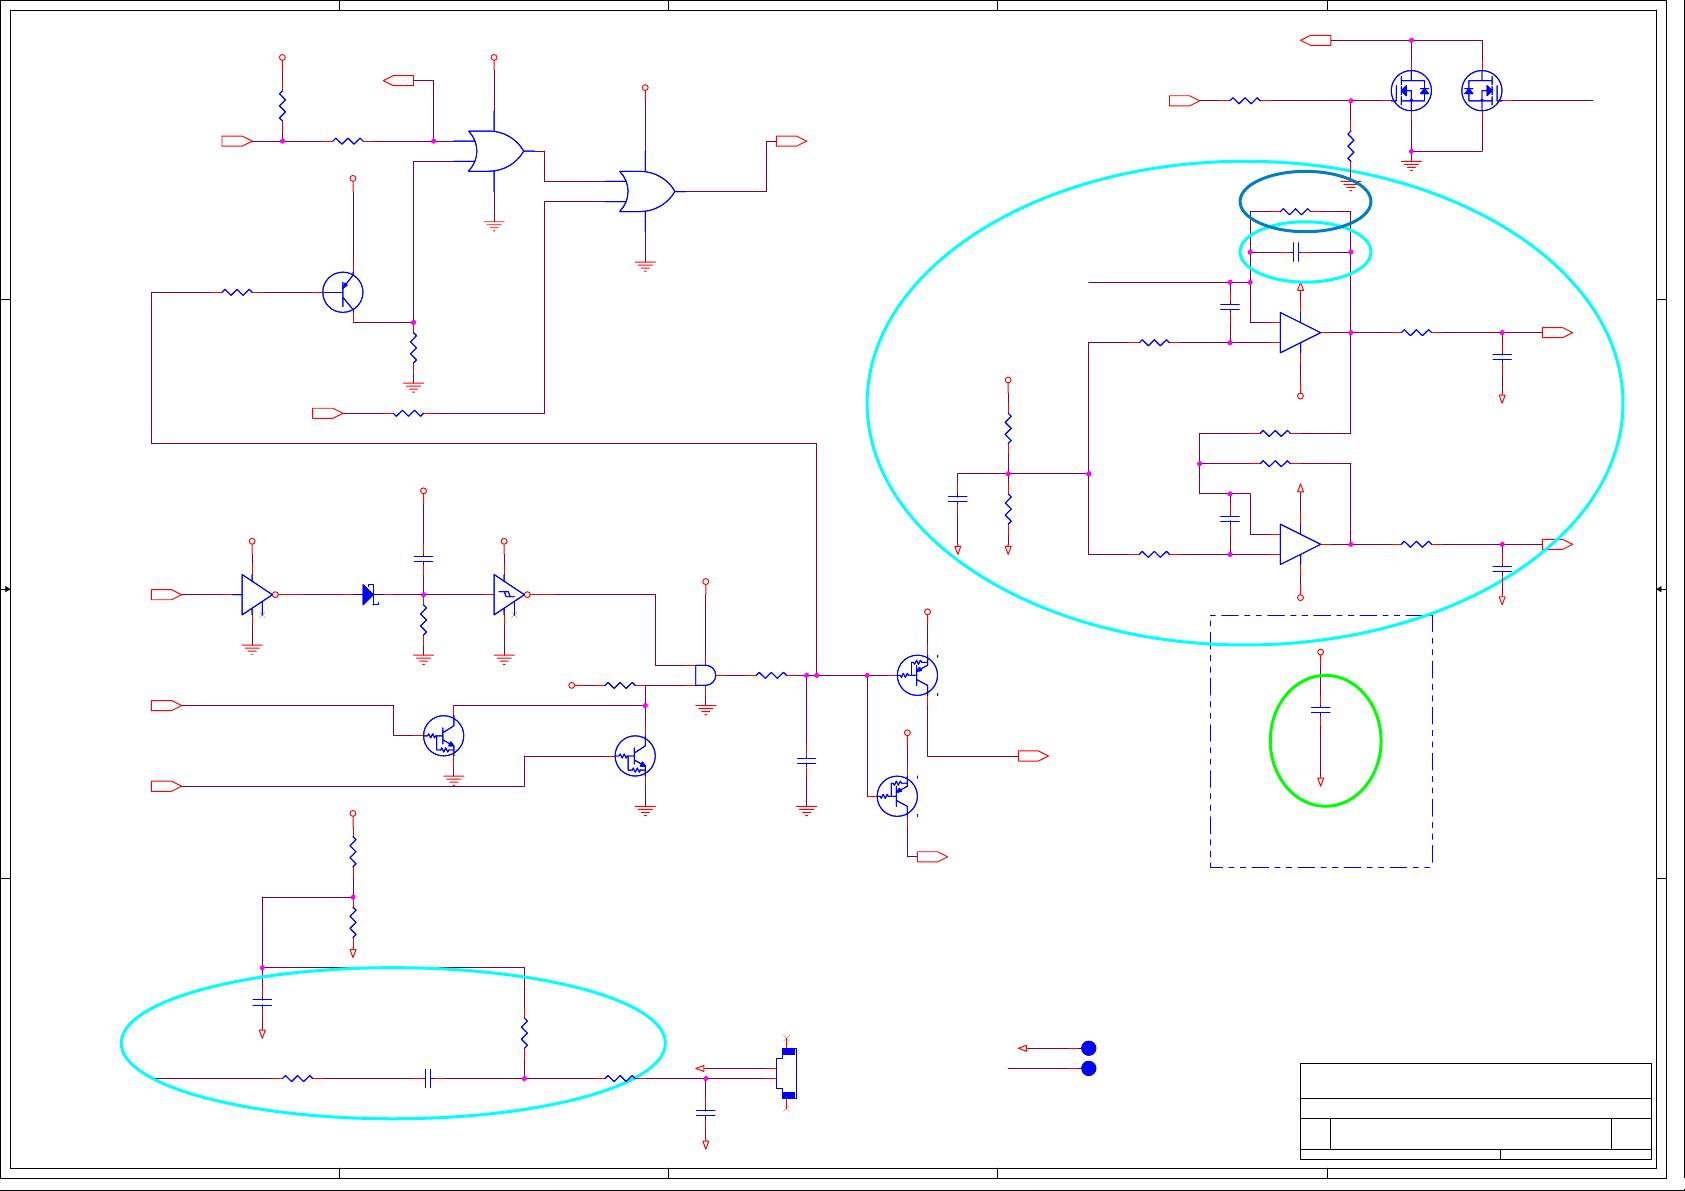
Task: Select the pull-up resistor above the first input port
Action: coord(282,106)
